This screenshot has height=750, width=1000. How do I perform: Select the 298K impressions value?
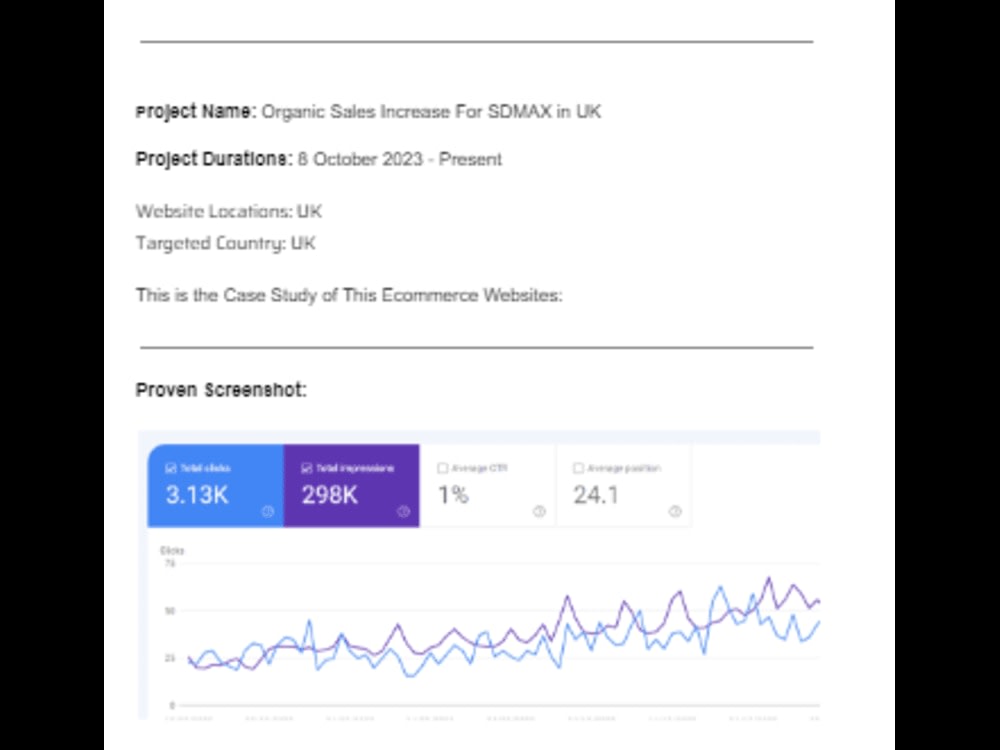330,495
